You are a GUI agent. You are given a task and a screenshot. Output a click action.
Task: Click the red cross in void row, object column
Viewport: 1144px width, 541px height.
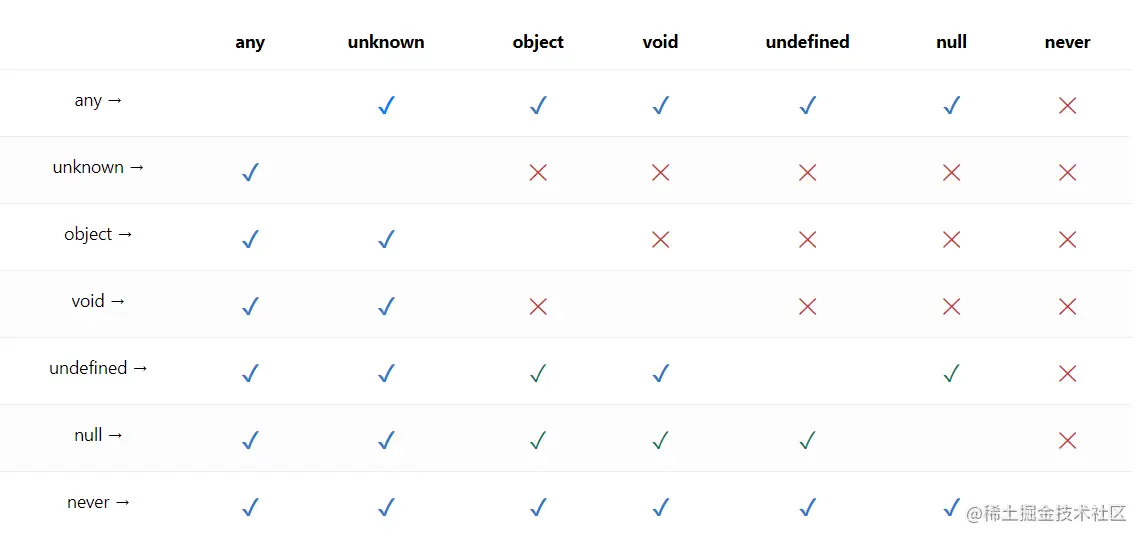[538, 306]
